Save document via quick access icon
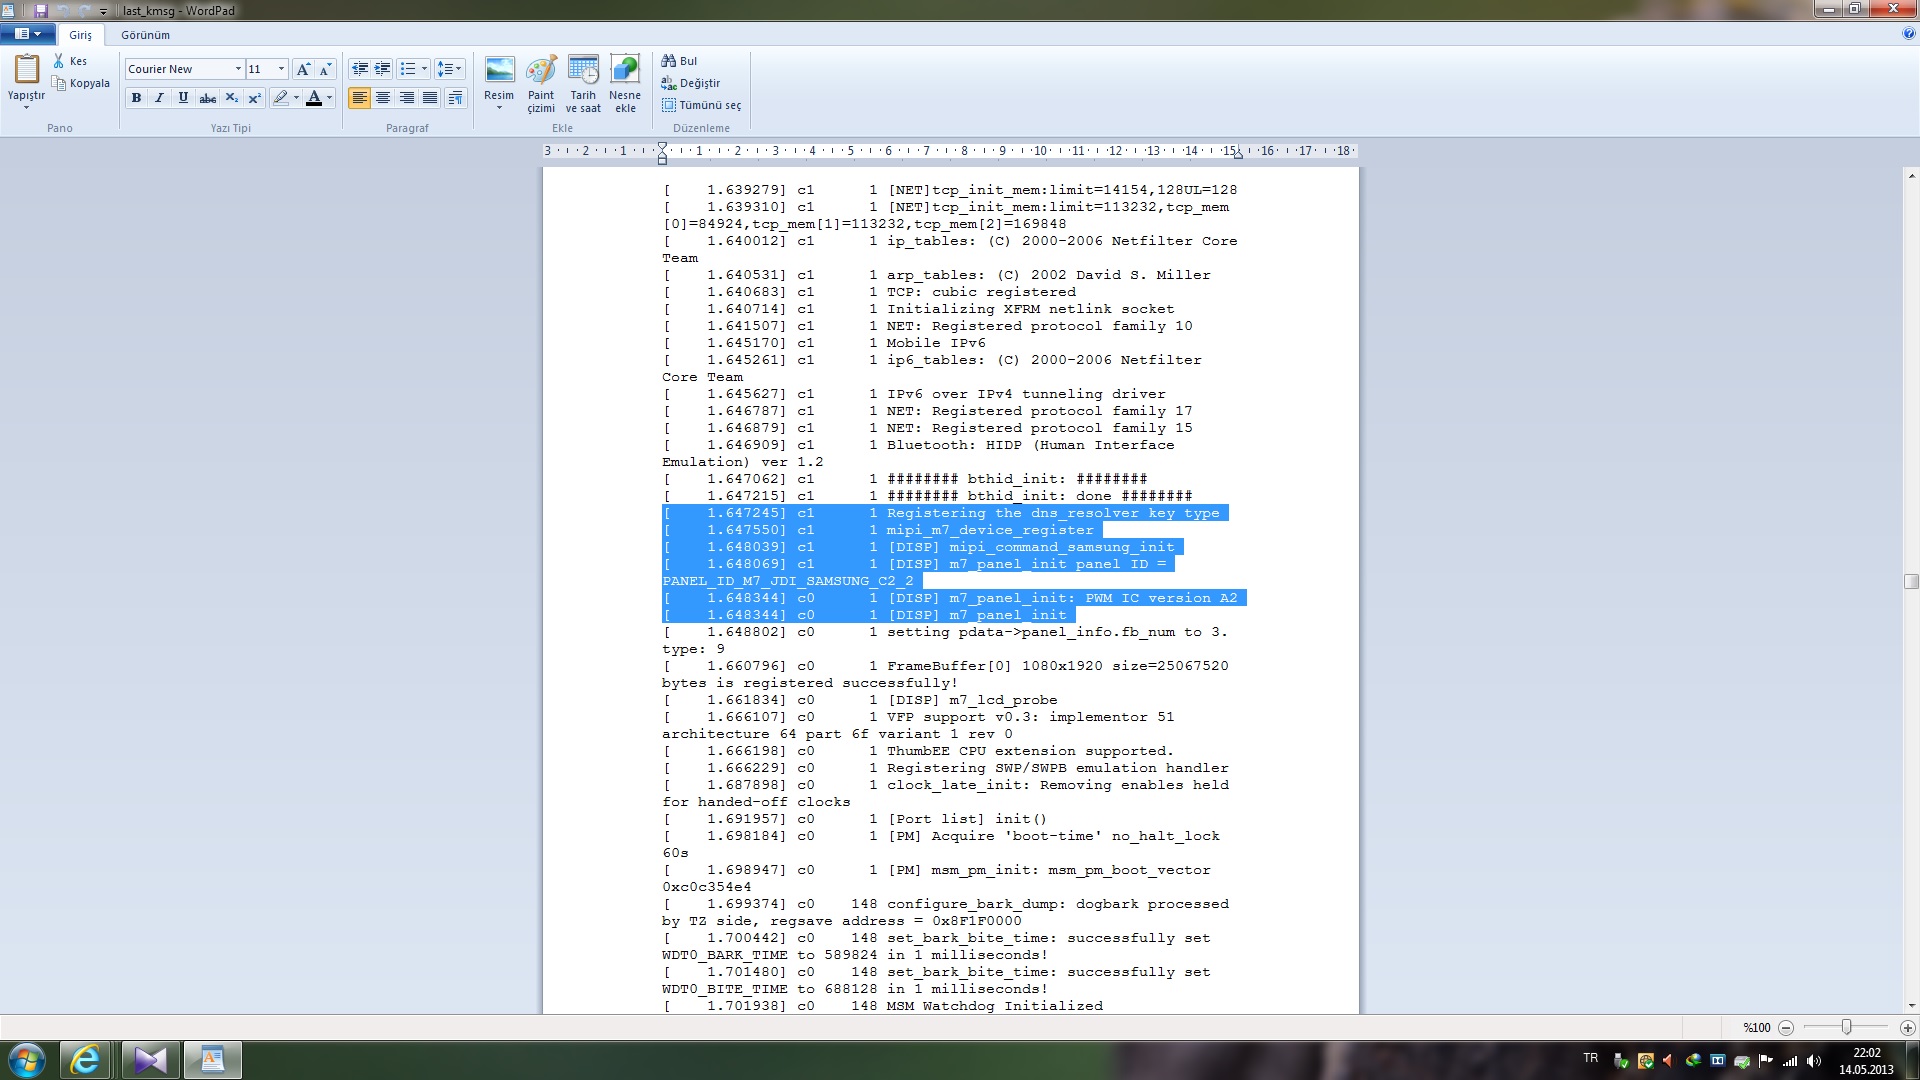Screen dimensions: 1920x1080 (x=41, y=11)
